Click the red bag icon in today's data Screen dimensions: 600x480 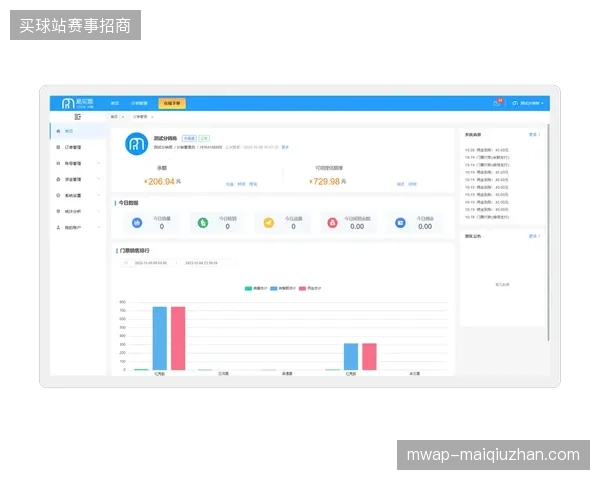[333, 222]
